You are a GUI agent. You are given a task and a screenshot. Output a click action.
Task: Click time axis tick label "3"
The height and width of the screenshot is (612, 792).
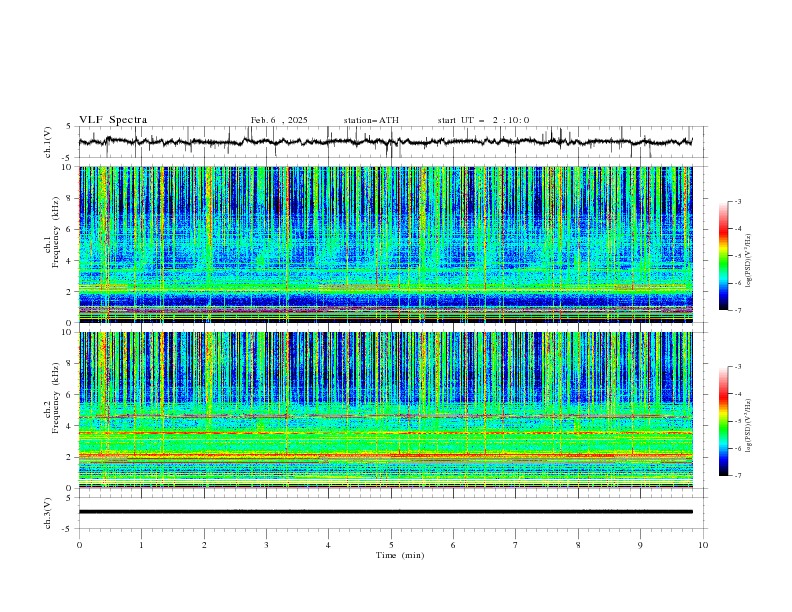266,545
